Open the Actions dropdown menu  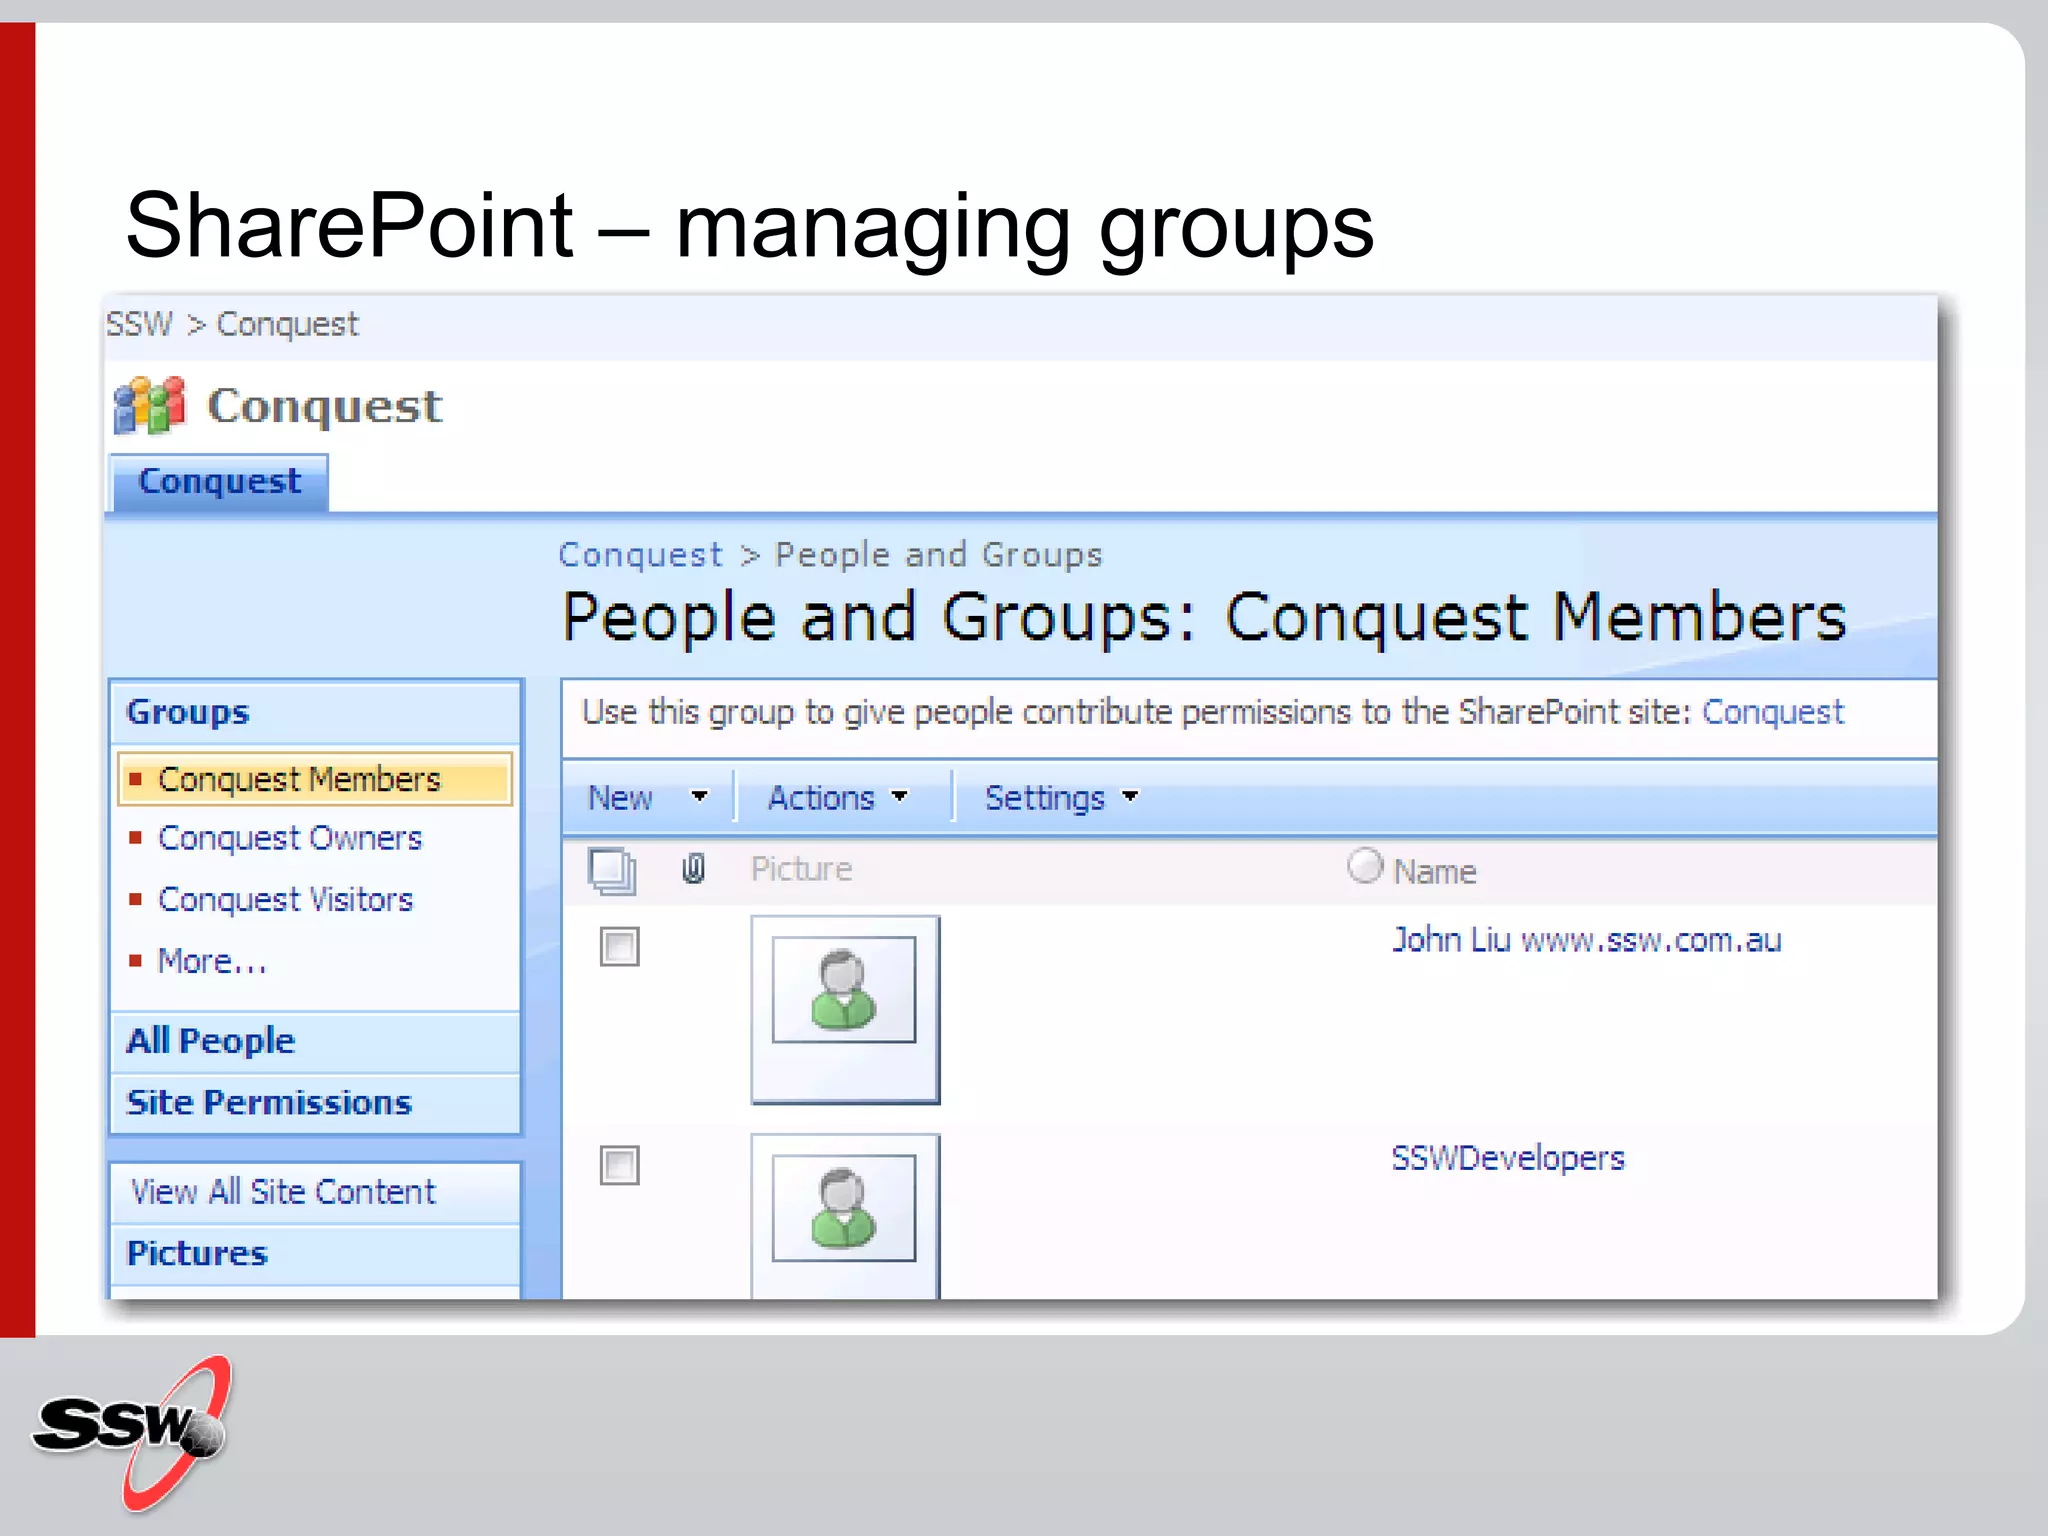click(837, 798)
